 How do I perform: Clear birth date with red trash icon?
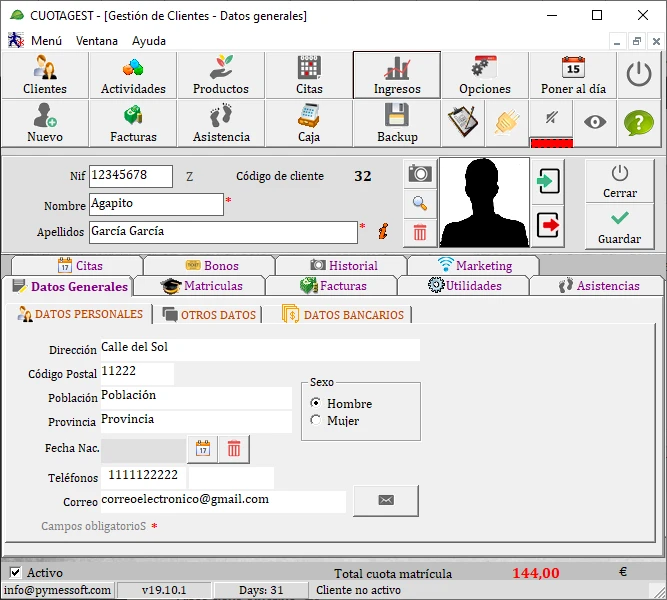tap(234, 449)
